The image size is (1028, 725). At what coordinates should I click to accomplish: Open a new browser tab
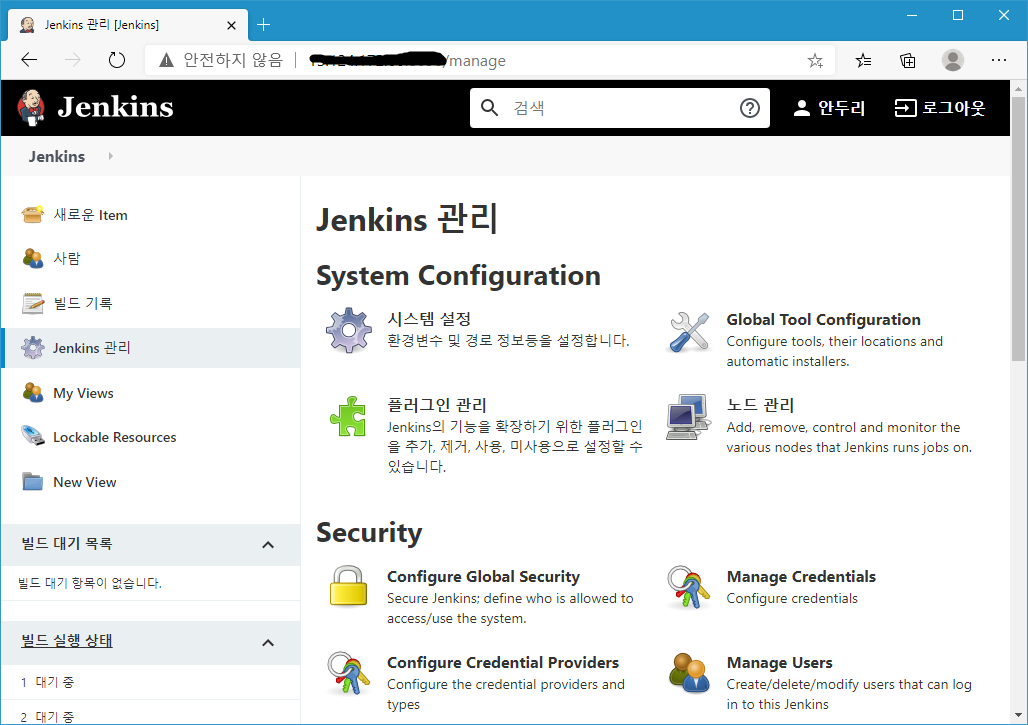click(x=264, y=25)
